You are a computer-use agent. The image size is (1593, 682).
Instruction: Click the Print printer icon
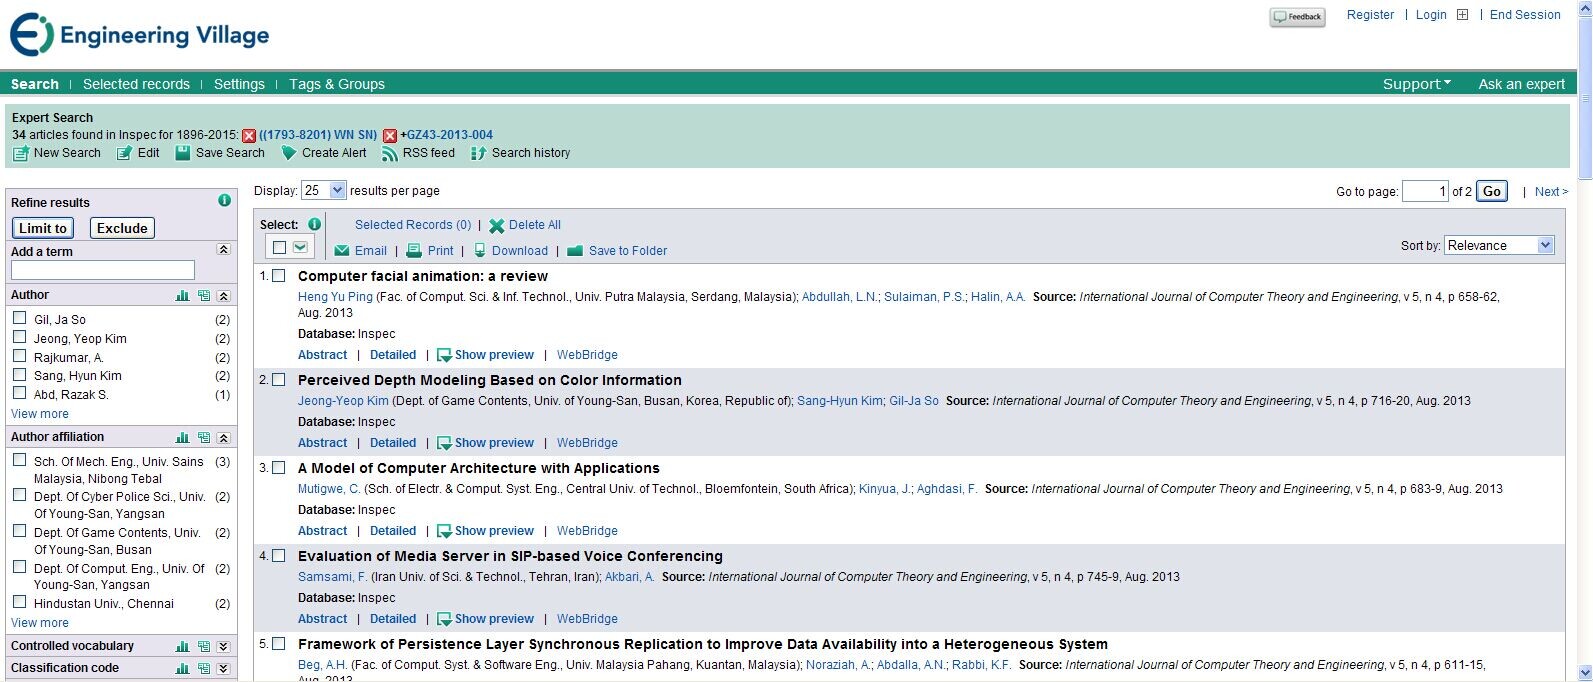(x=414, y=251)
